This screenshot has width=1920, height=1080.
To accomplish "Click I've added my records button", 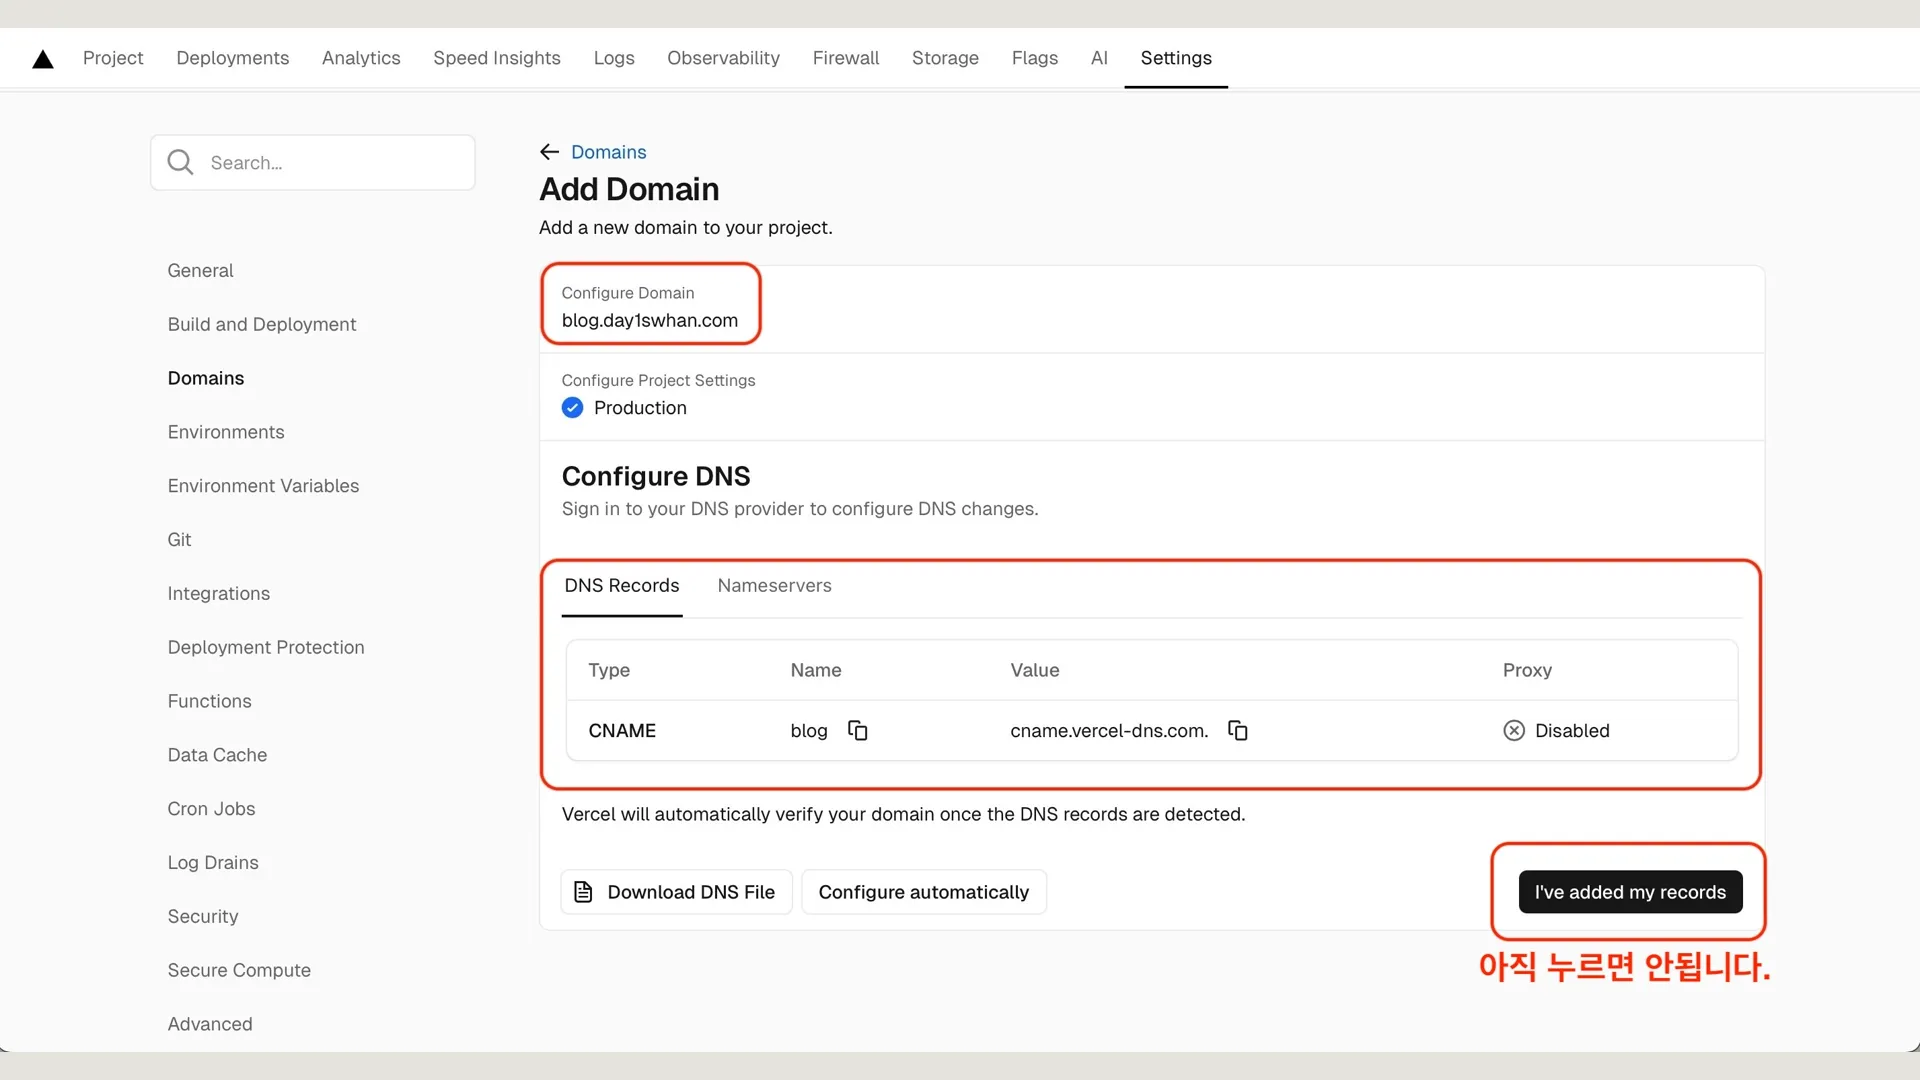I will coord(1630,892).
